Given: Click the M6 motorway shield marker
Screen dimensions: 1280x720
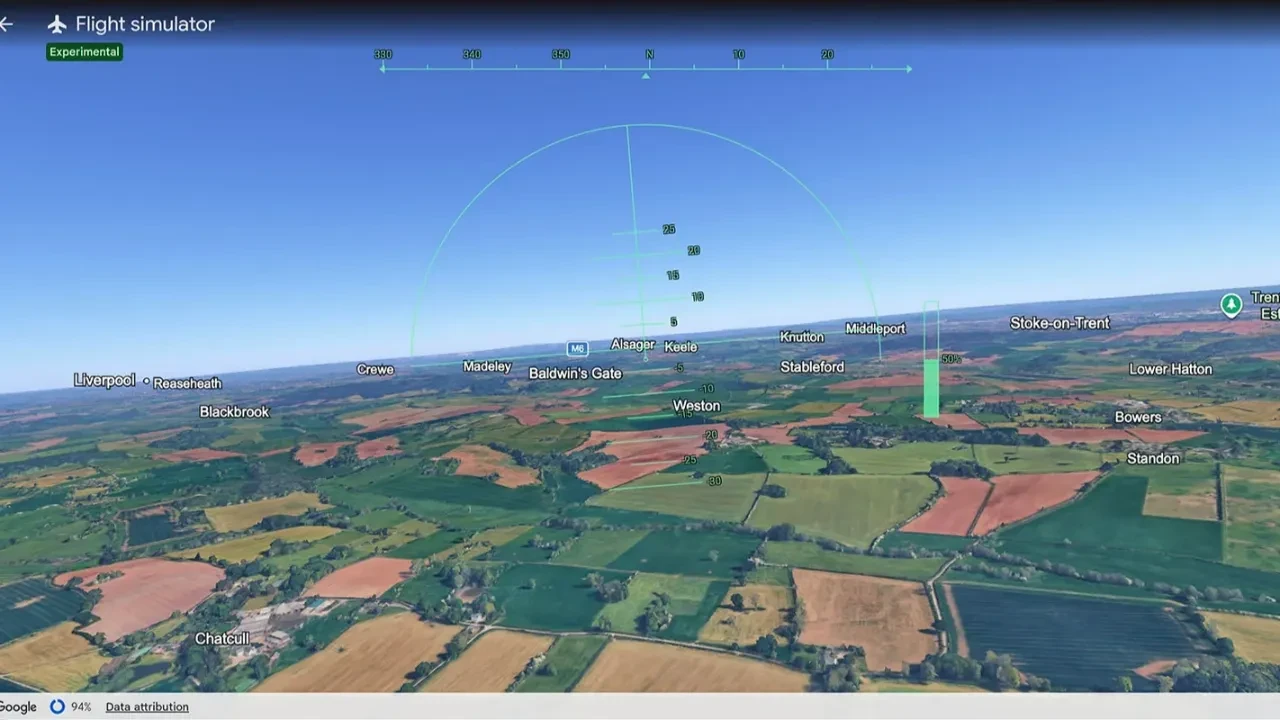Looking at the screenshot, I should pos(577,349).
